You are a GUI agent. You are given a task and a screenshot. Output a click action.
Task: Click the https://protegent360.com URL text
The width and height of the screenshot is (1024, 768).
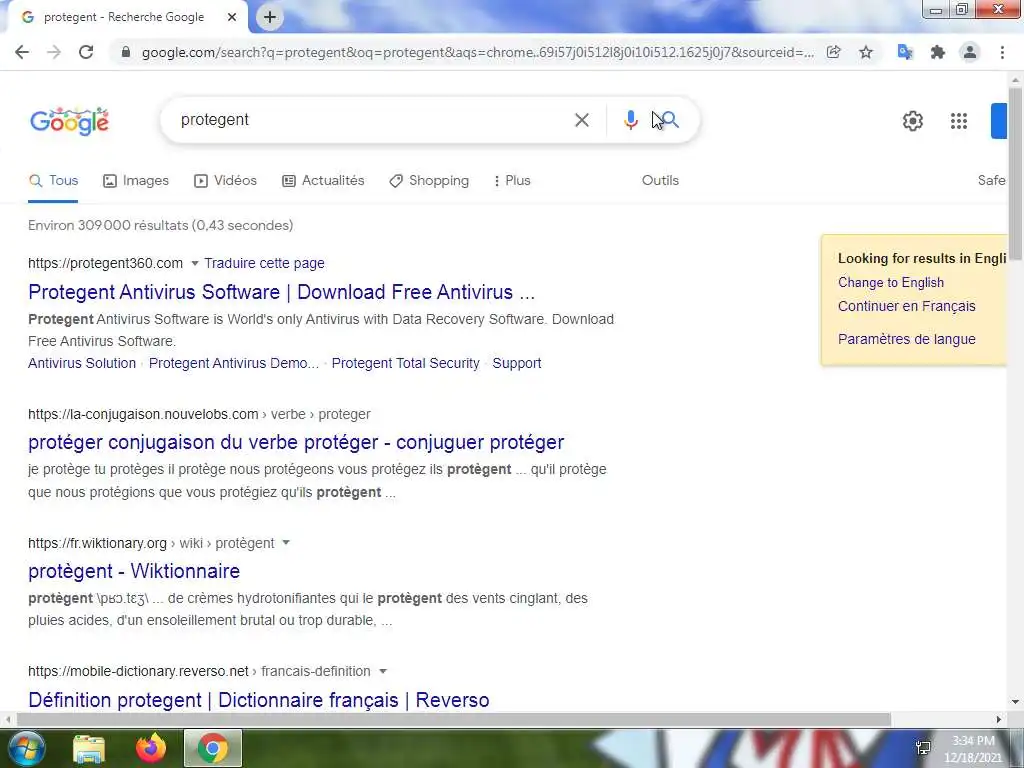click(105, 263)
